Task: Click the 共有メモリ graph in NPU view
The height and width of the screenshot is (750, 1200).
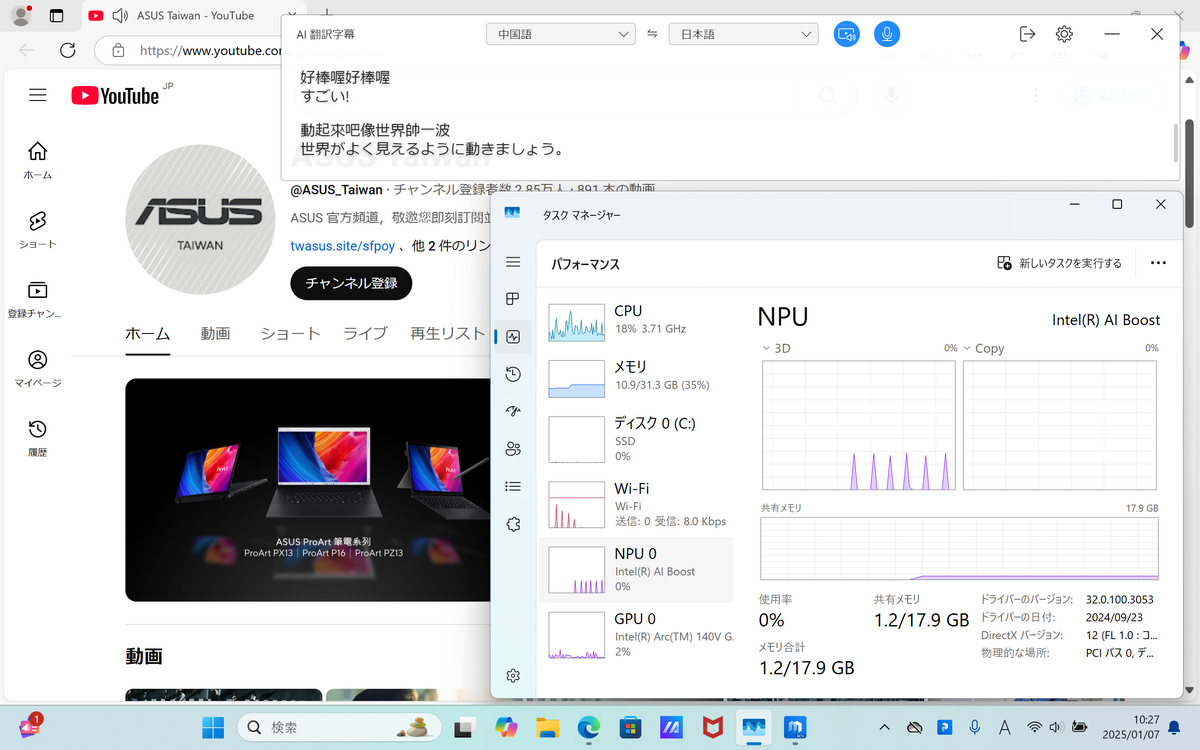Action: 959,548
